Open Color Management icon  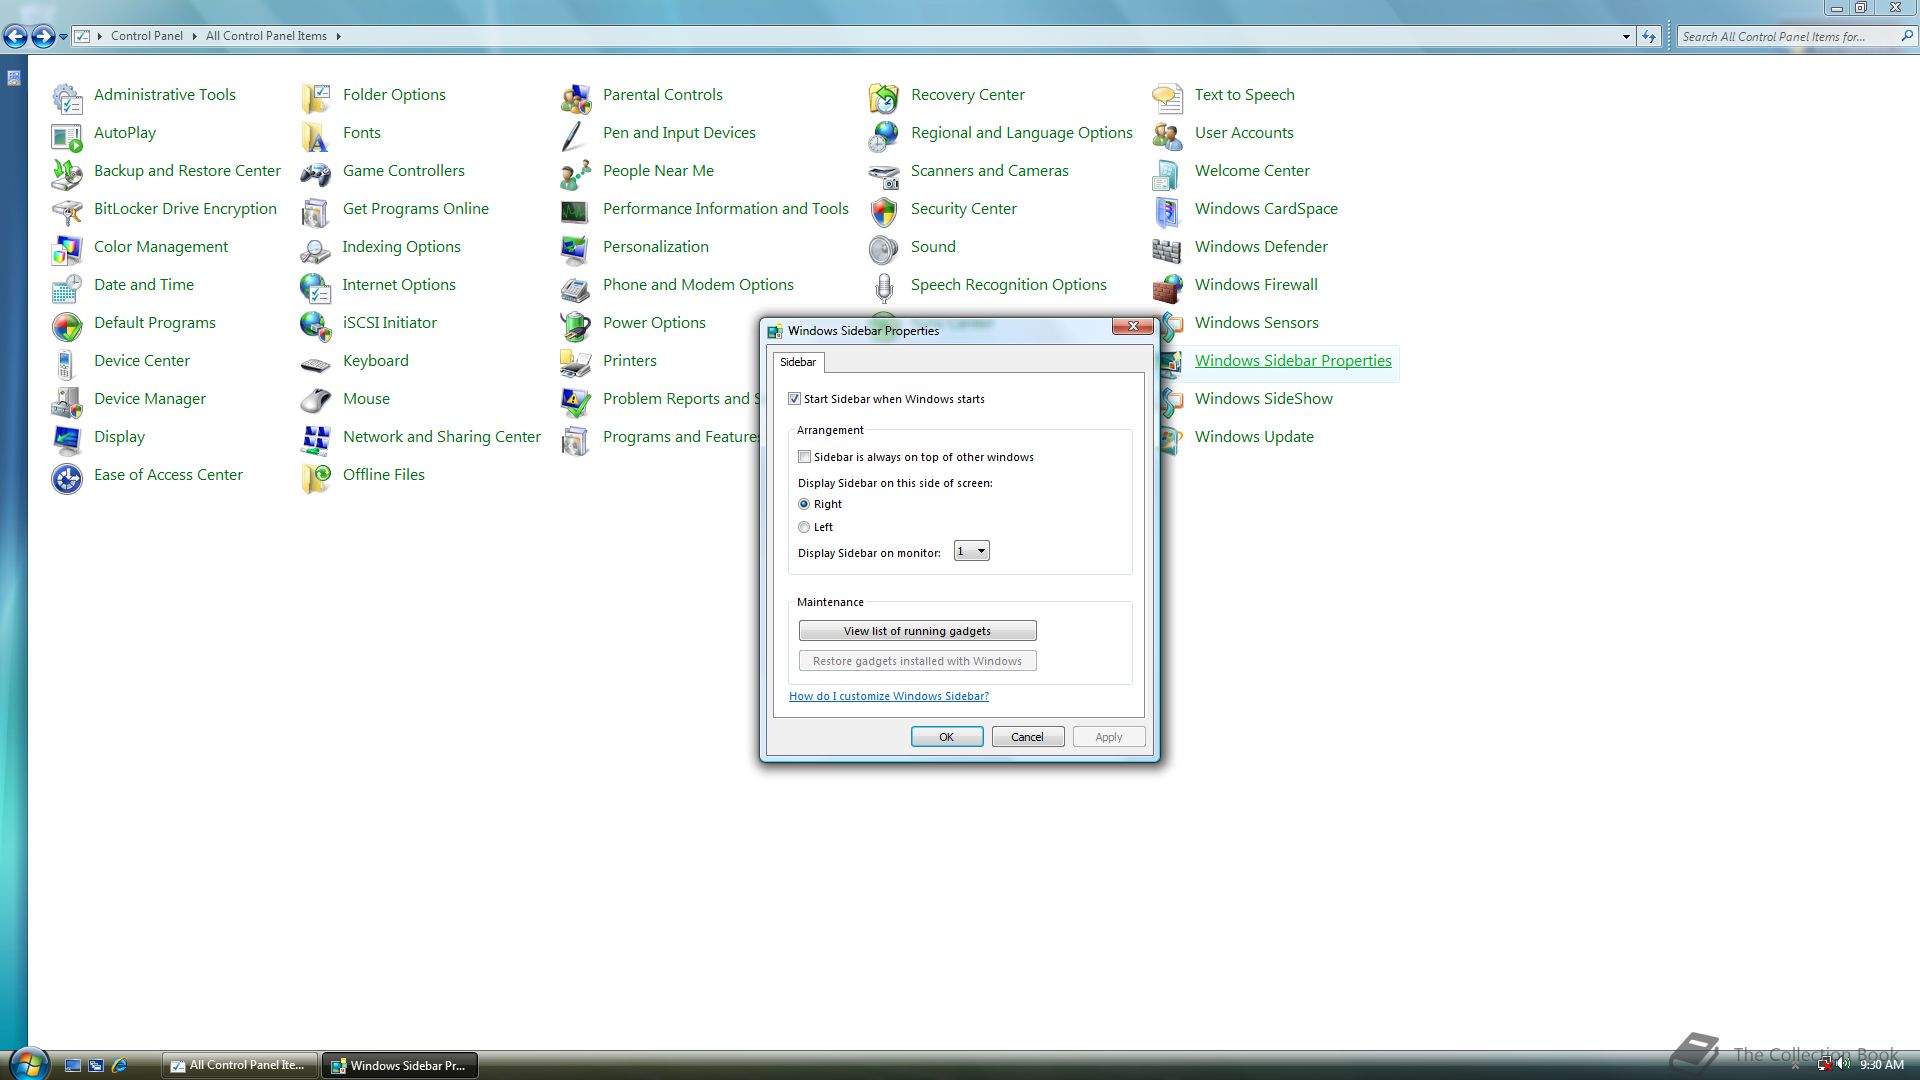click(67, 250)
